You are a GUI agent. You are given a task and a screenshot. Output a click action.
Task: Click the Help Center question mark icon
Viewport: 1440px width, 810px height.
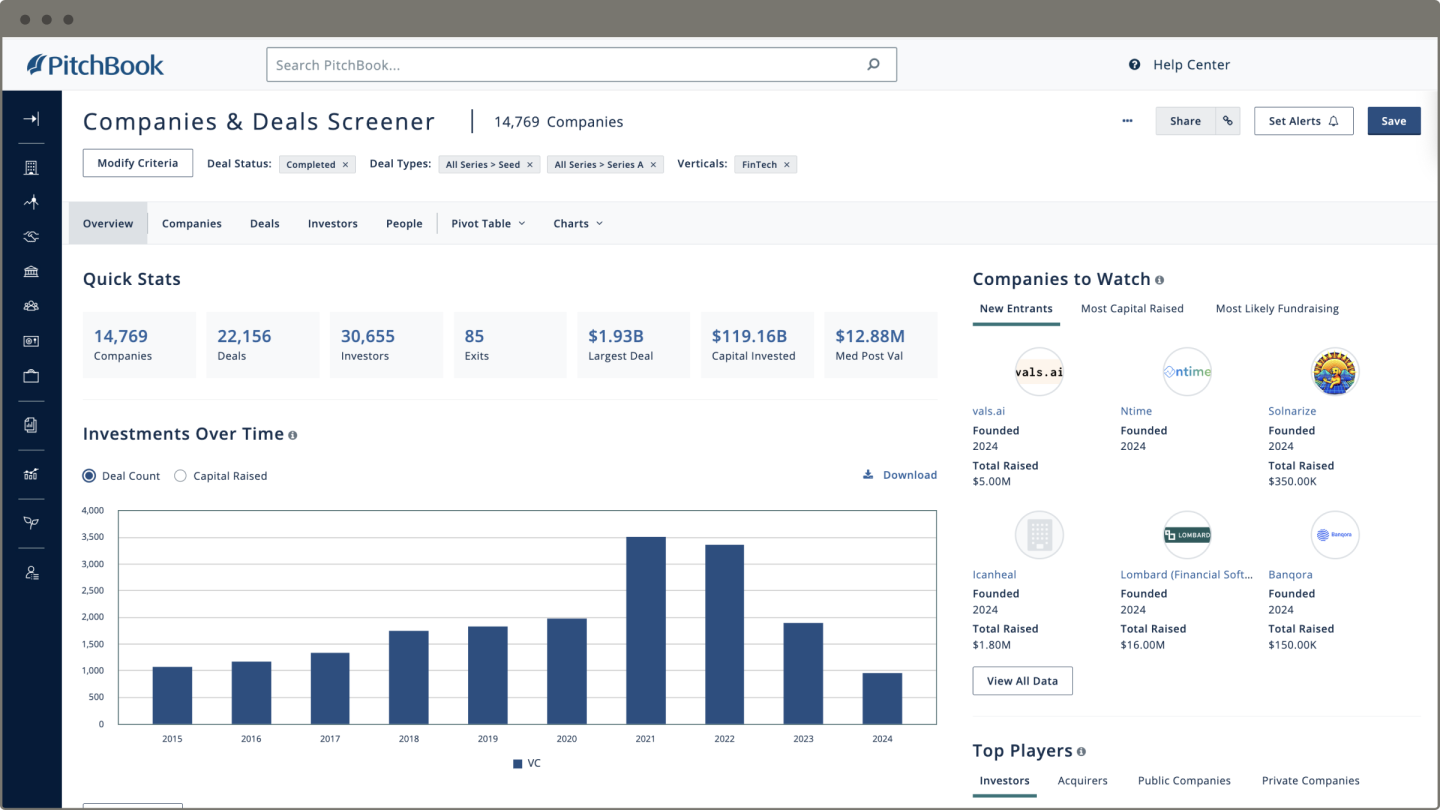pyautogui.click(x=1134, y=65)
